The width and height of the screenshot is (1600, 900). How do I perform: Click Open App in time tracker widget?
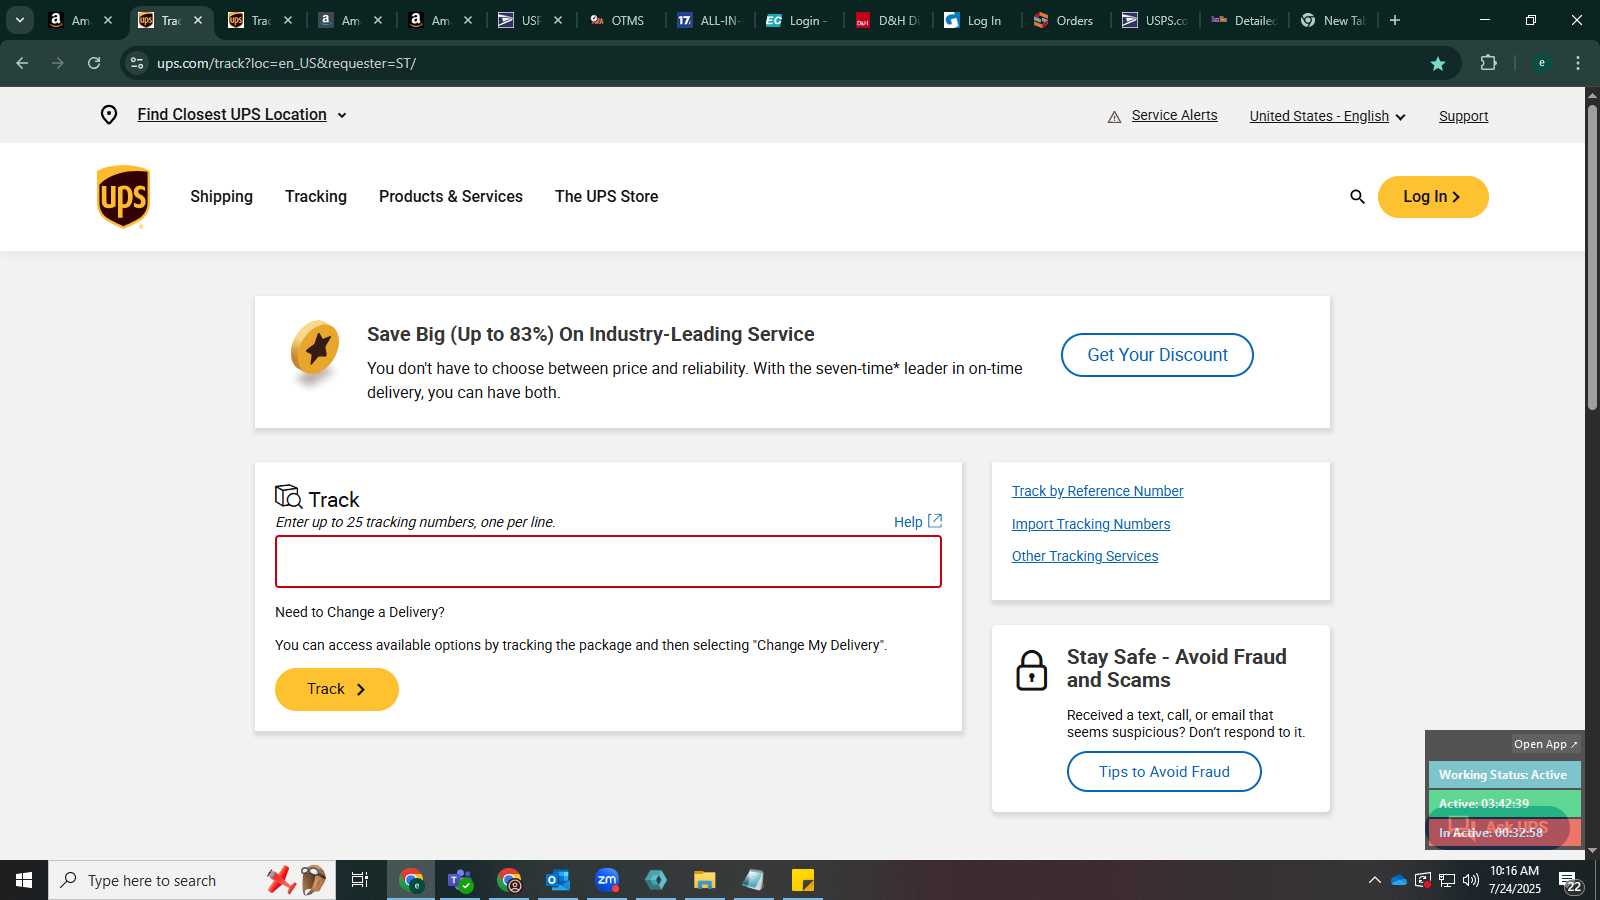coord(1545,744)
